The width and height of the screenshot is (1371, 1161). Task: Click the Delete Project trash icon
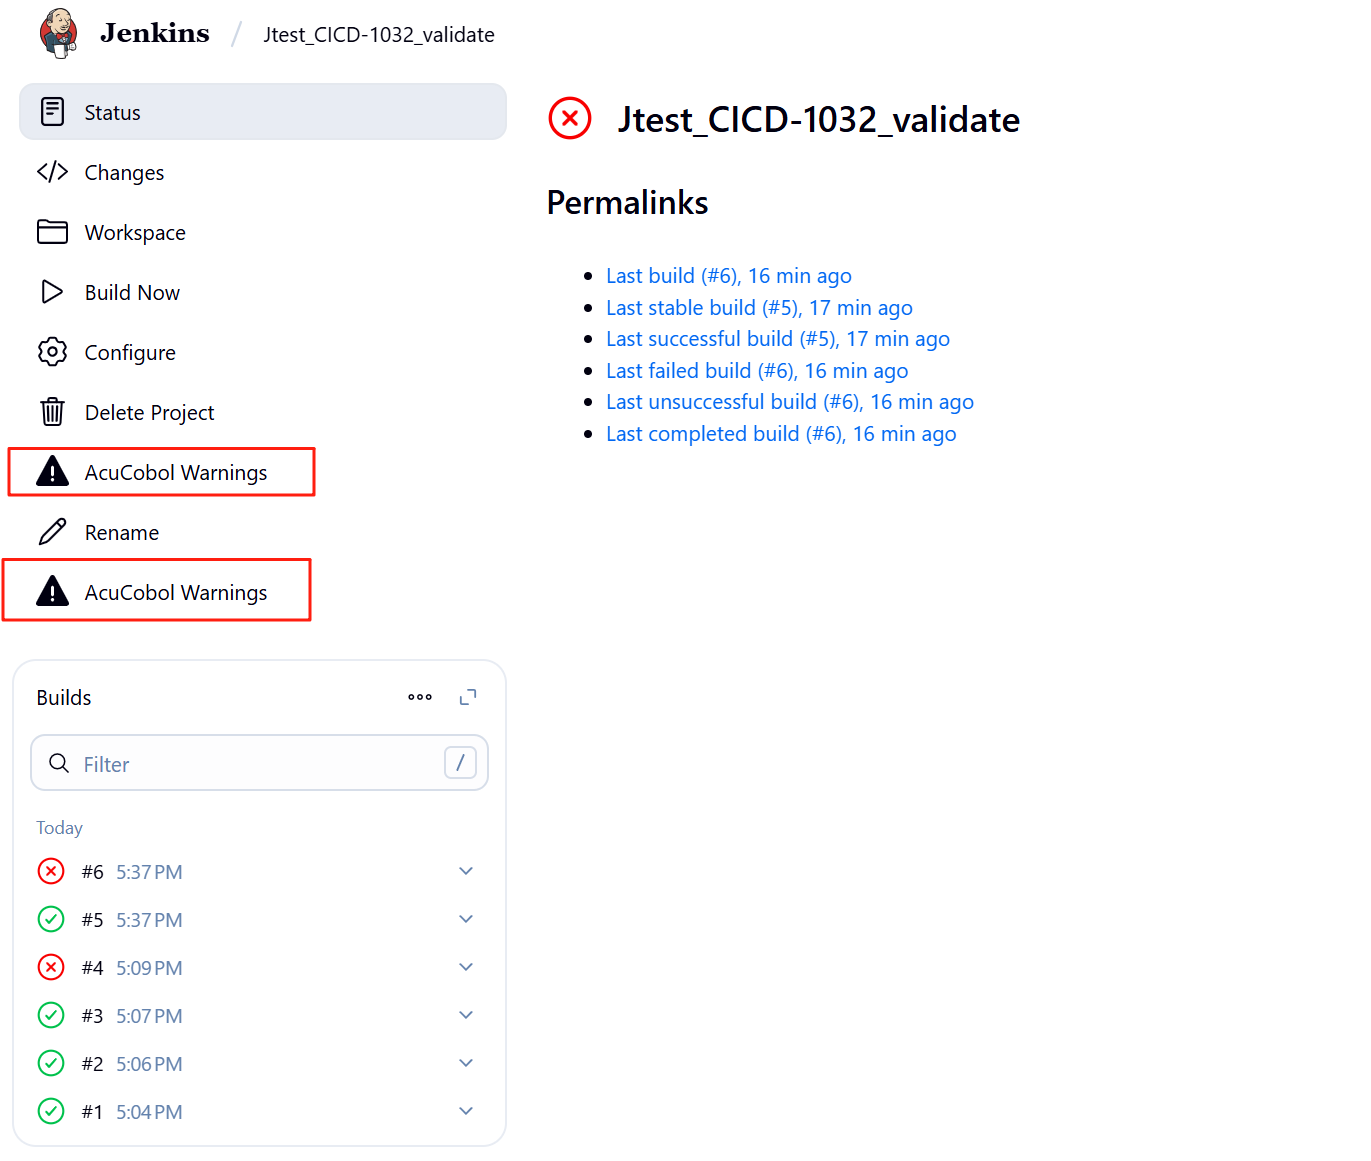pos(52,412)
